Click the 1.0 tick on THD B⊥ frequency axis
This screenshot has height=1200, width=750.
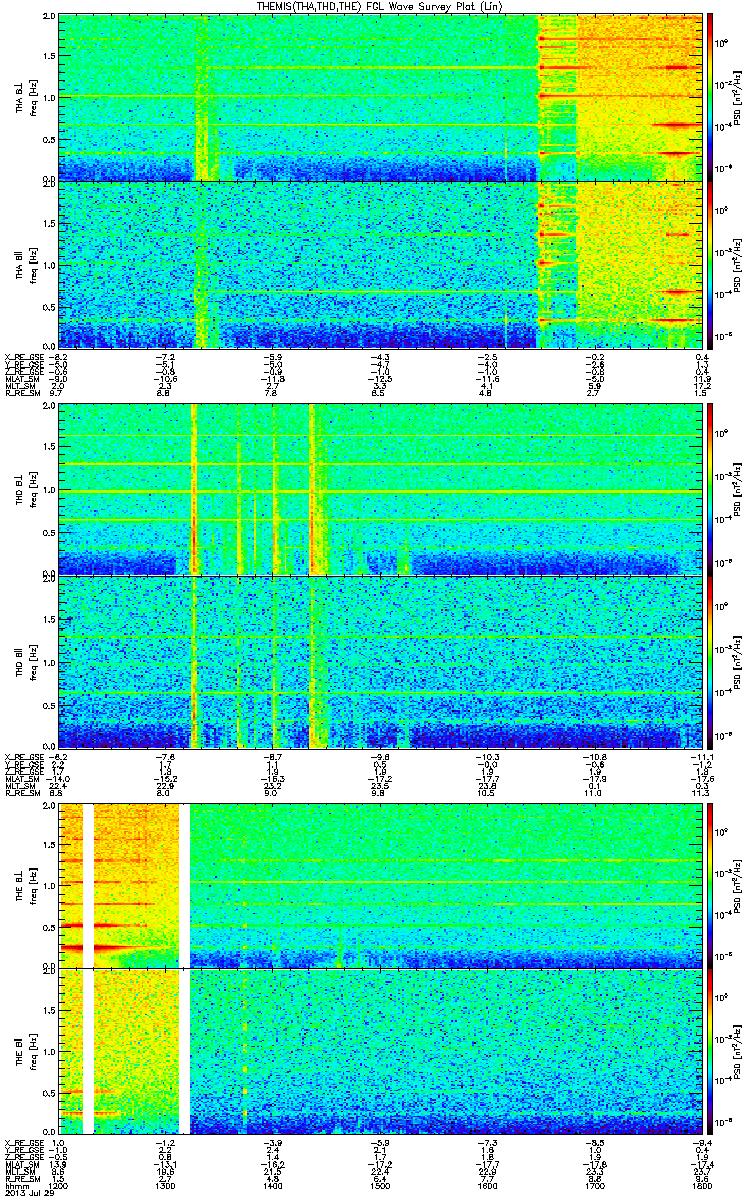click(x=49, y=490)
